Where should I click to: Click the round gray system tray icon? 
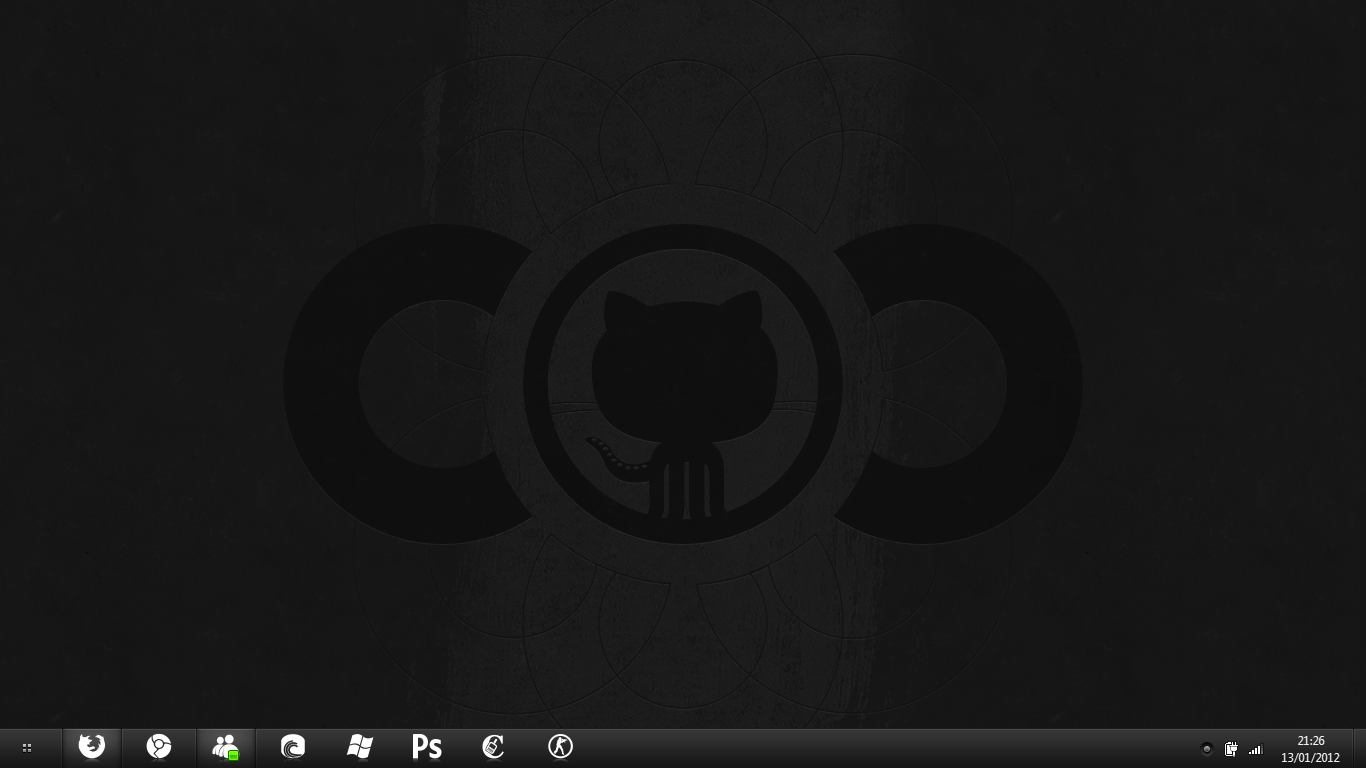tap(1206, 749)
